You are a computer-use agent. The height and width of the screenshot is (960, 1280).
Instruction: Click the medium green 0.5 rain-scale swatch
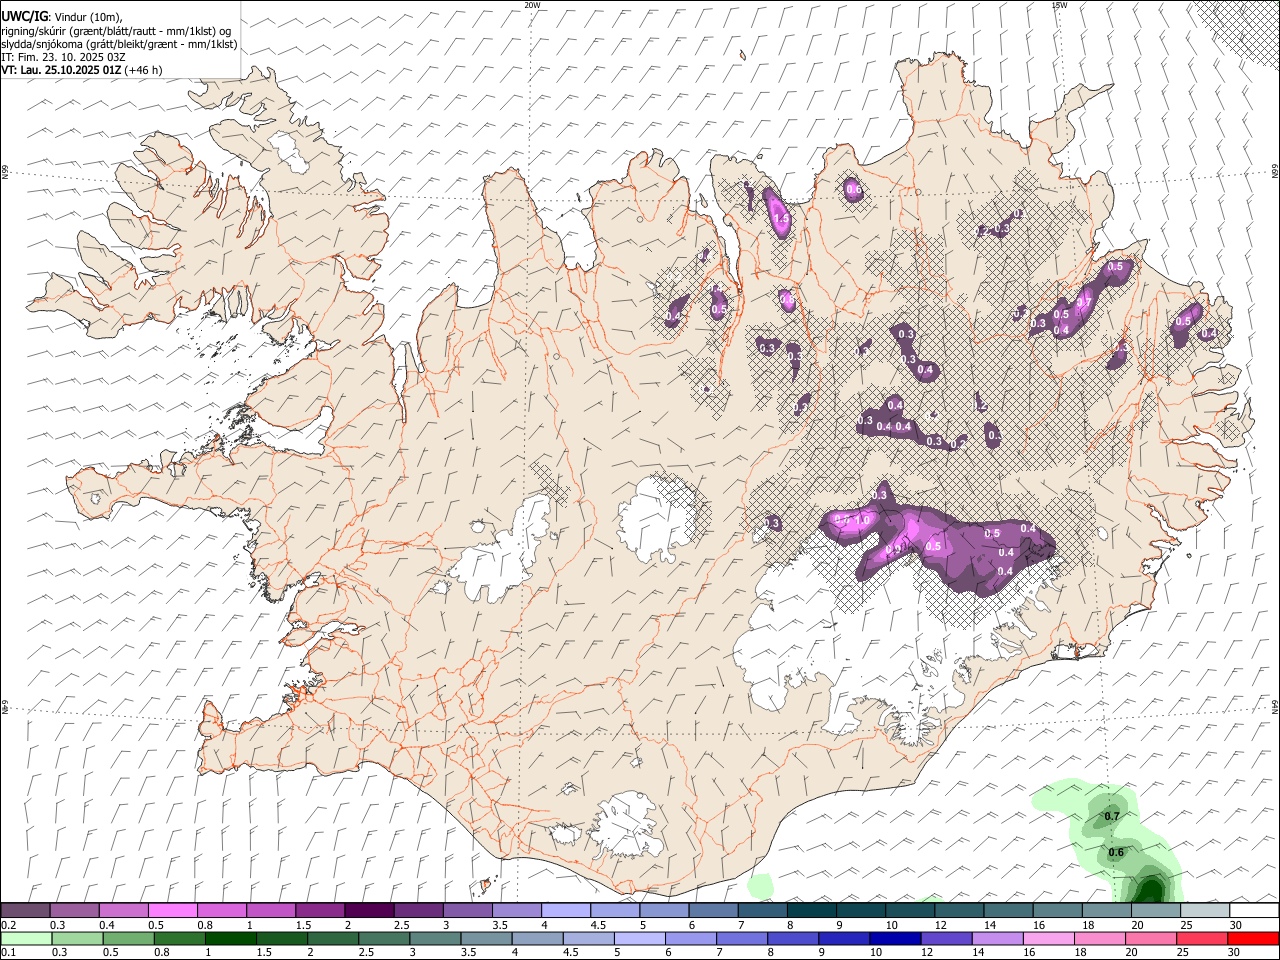(x=128, y=939)
